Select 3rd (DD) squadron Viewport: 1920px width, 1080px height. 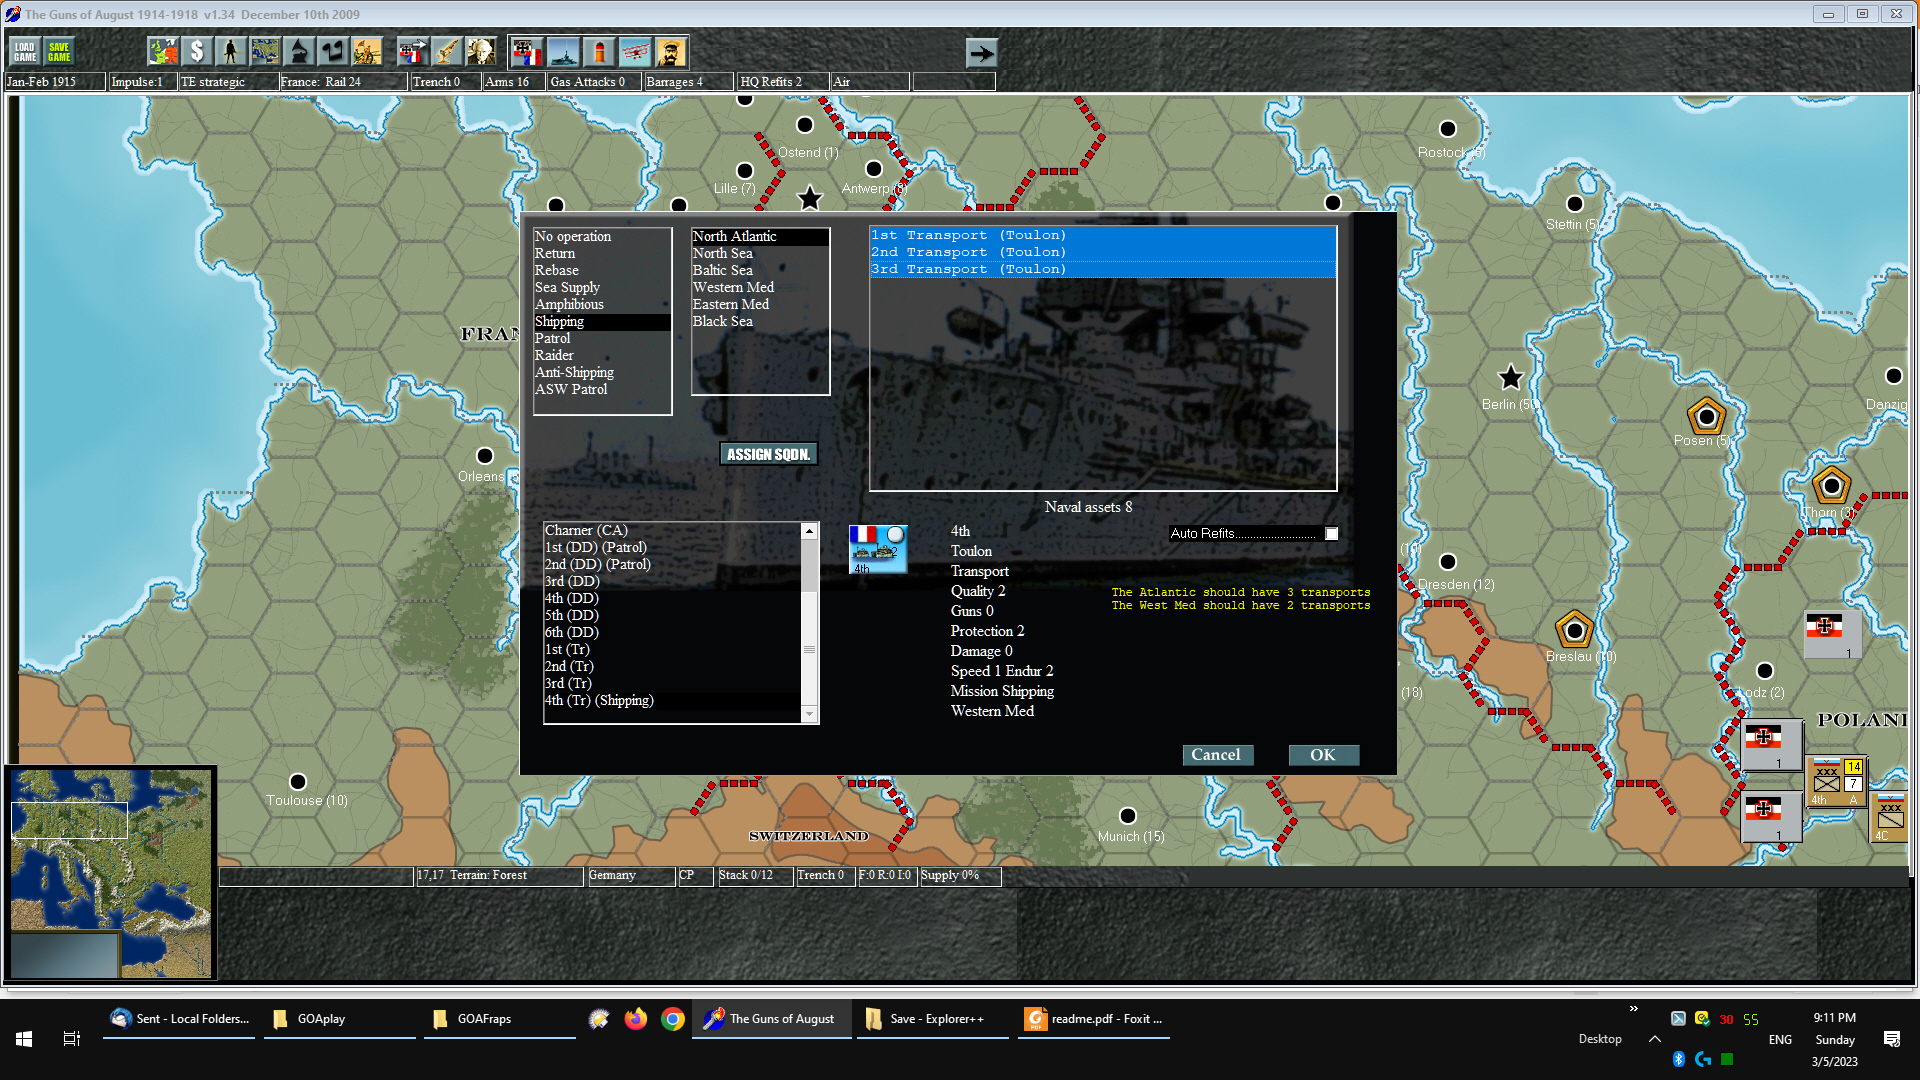click(x=672, y=582)
